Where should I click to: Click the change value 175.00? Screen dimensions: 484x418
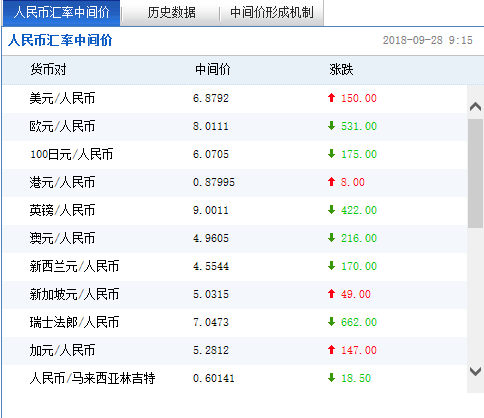pos(359,154)
